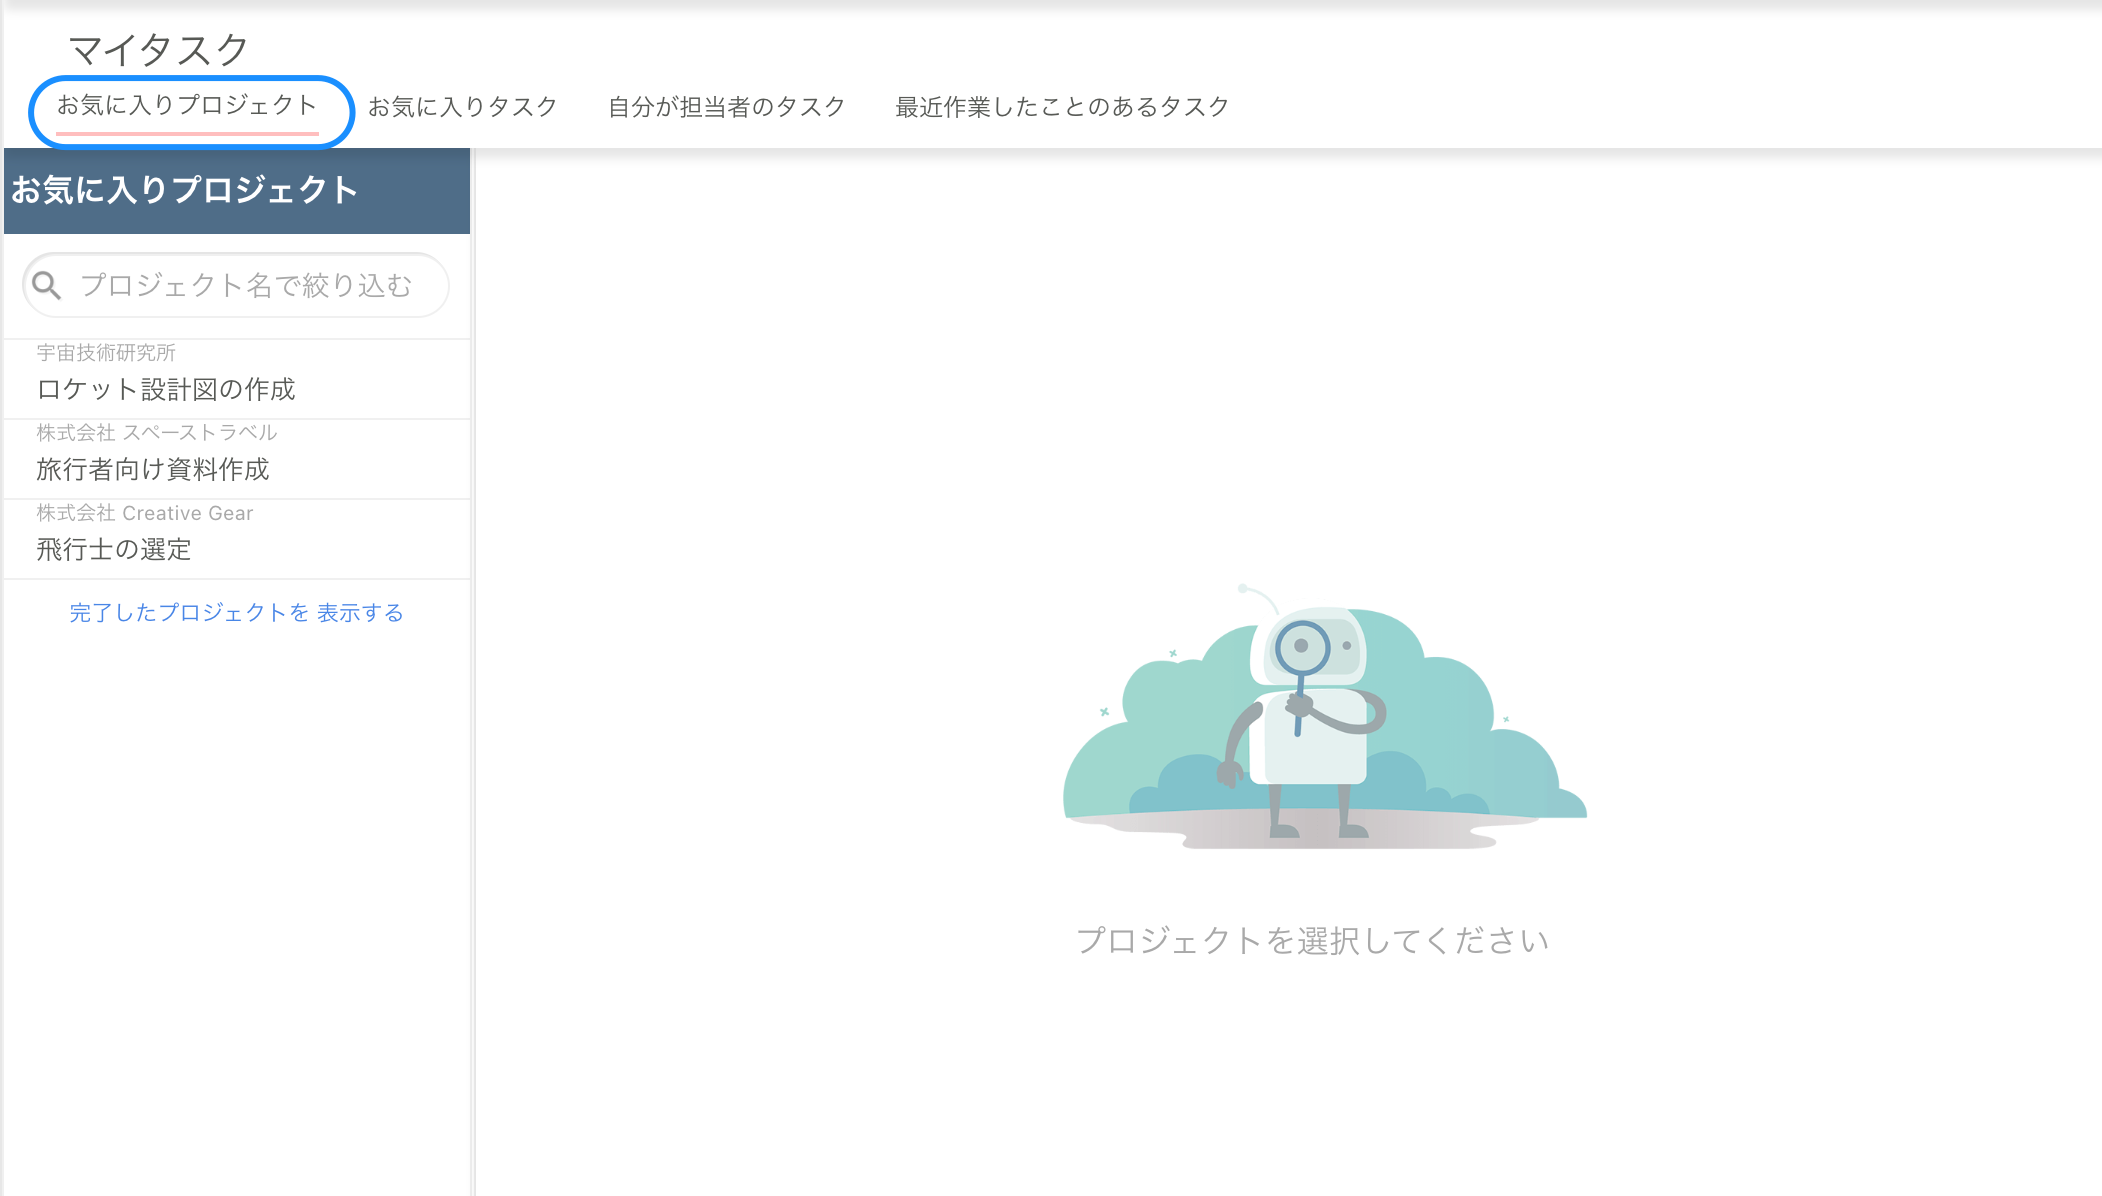Open 最近作業したことのあるタスク tab
The width and height of the screenshot is (2102, 1196).
[x=1062, y=107]
